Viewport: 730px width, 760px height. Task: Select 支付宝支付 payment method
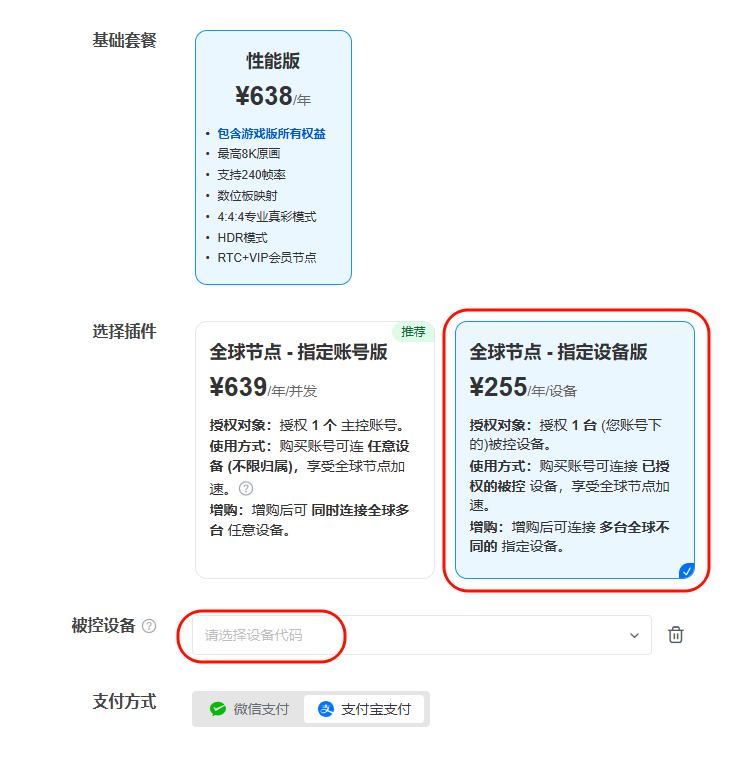click(364, 709)
